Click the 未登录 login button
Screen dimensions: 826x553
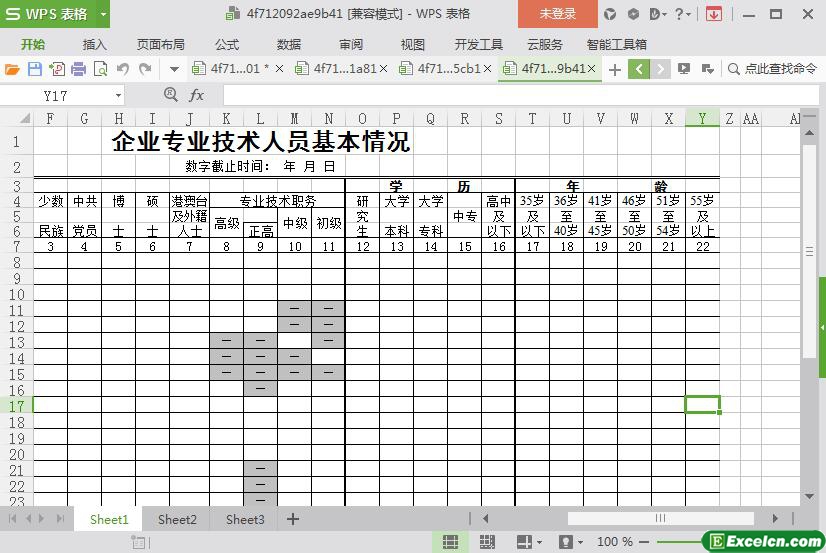click(x=558, y=14)
